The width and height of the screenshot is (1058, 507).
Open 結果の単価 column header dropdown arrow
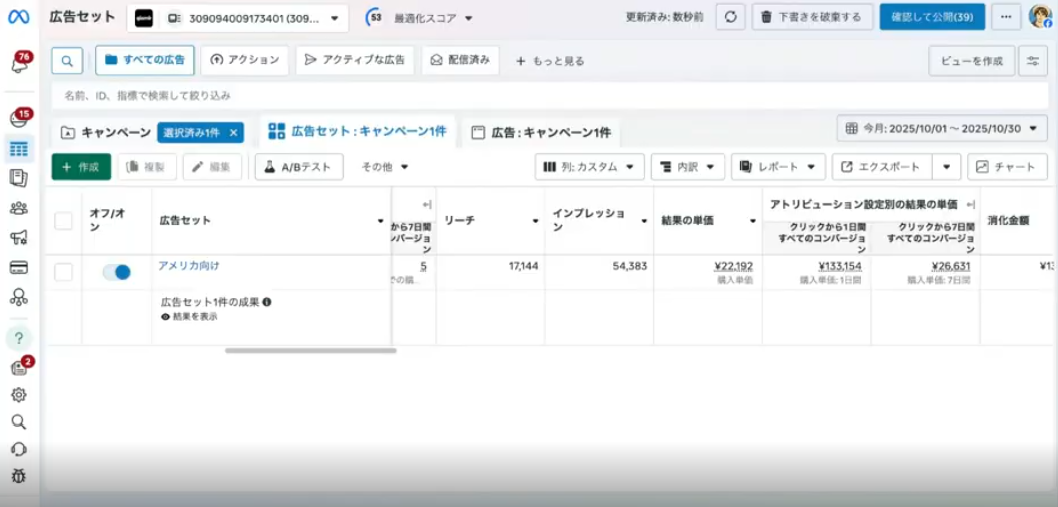753,221
